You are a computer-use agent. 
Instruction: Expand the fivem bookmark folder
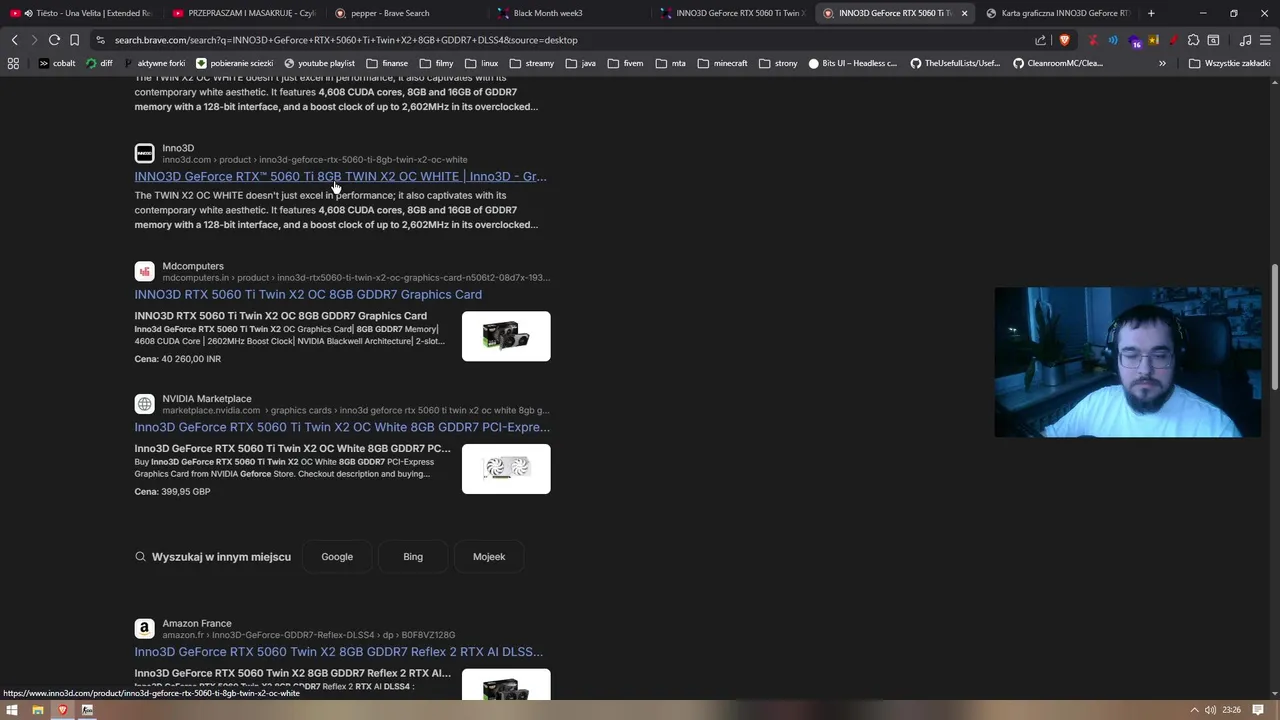pyautogui.click(x=625, y=63)
